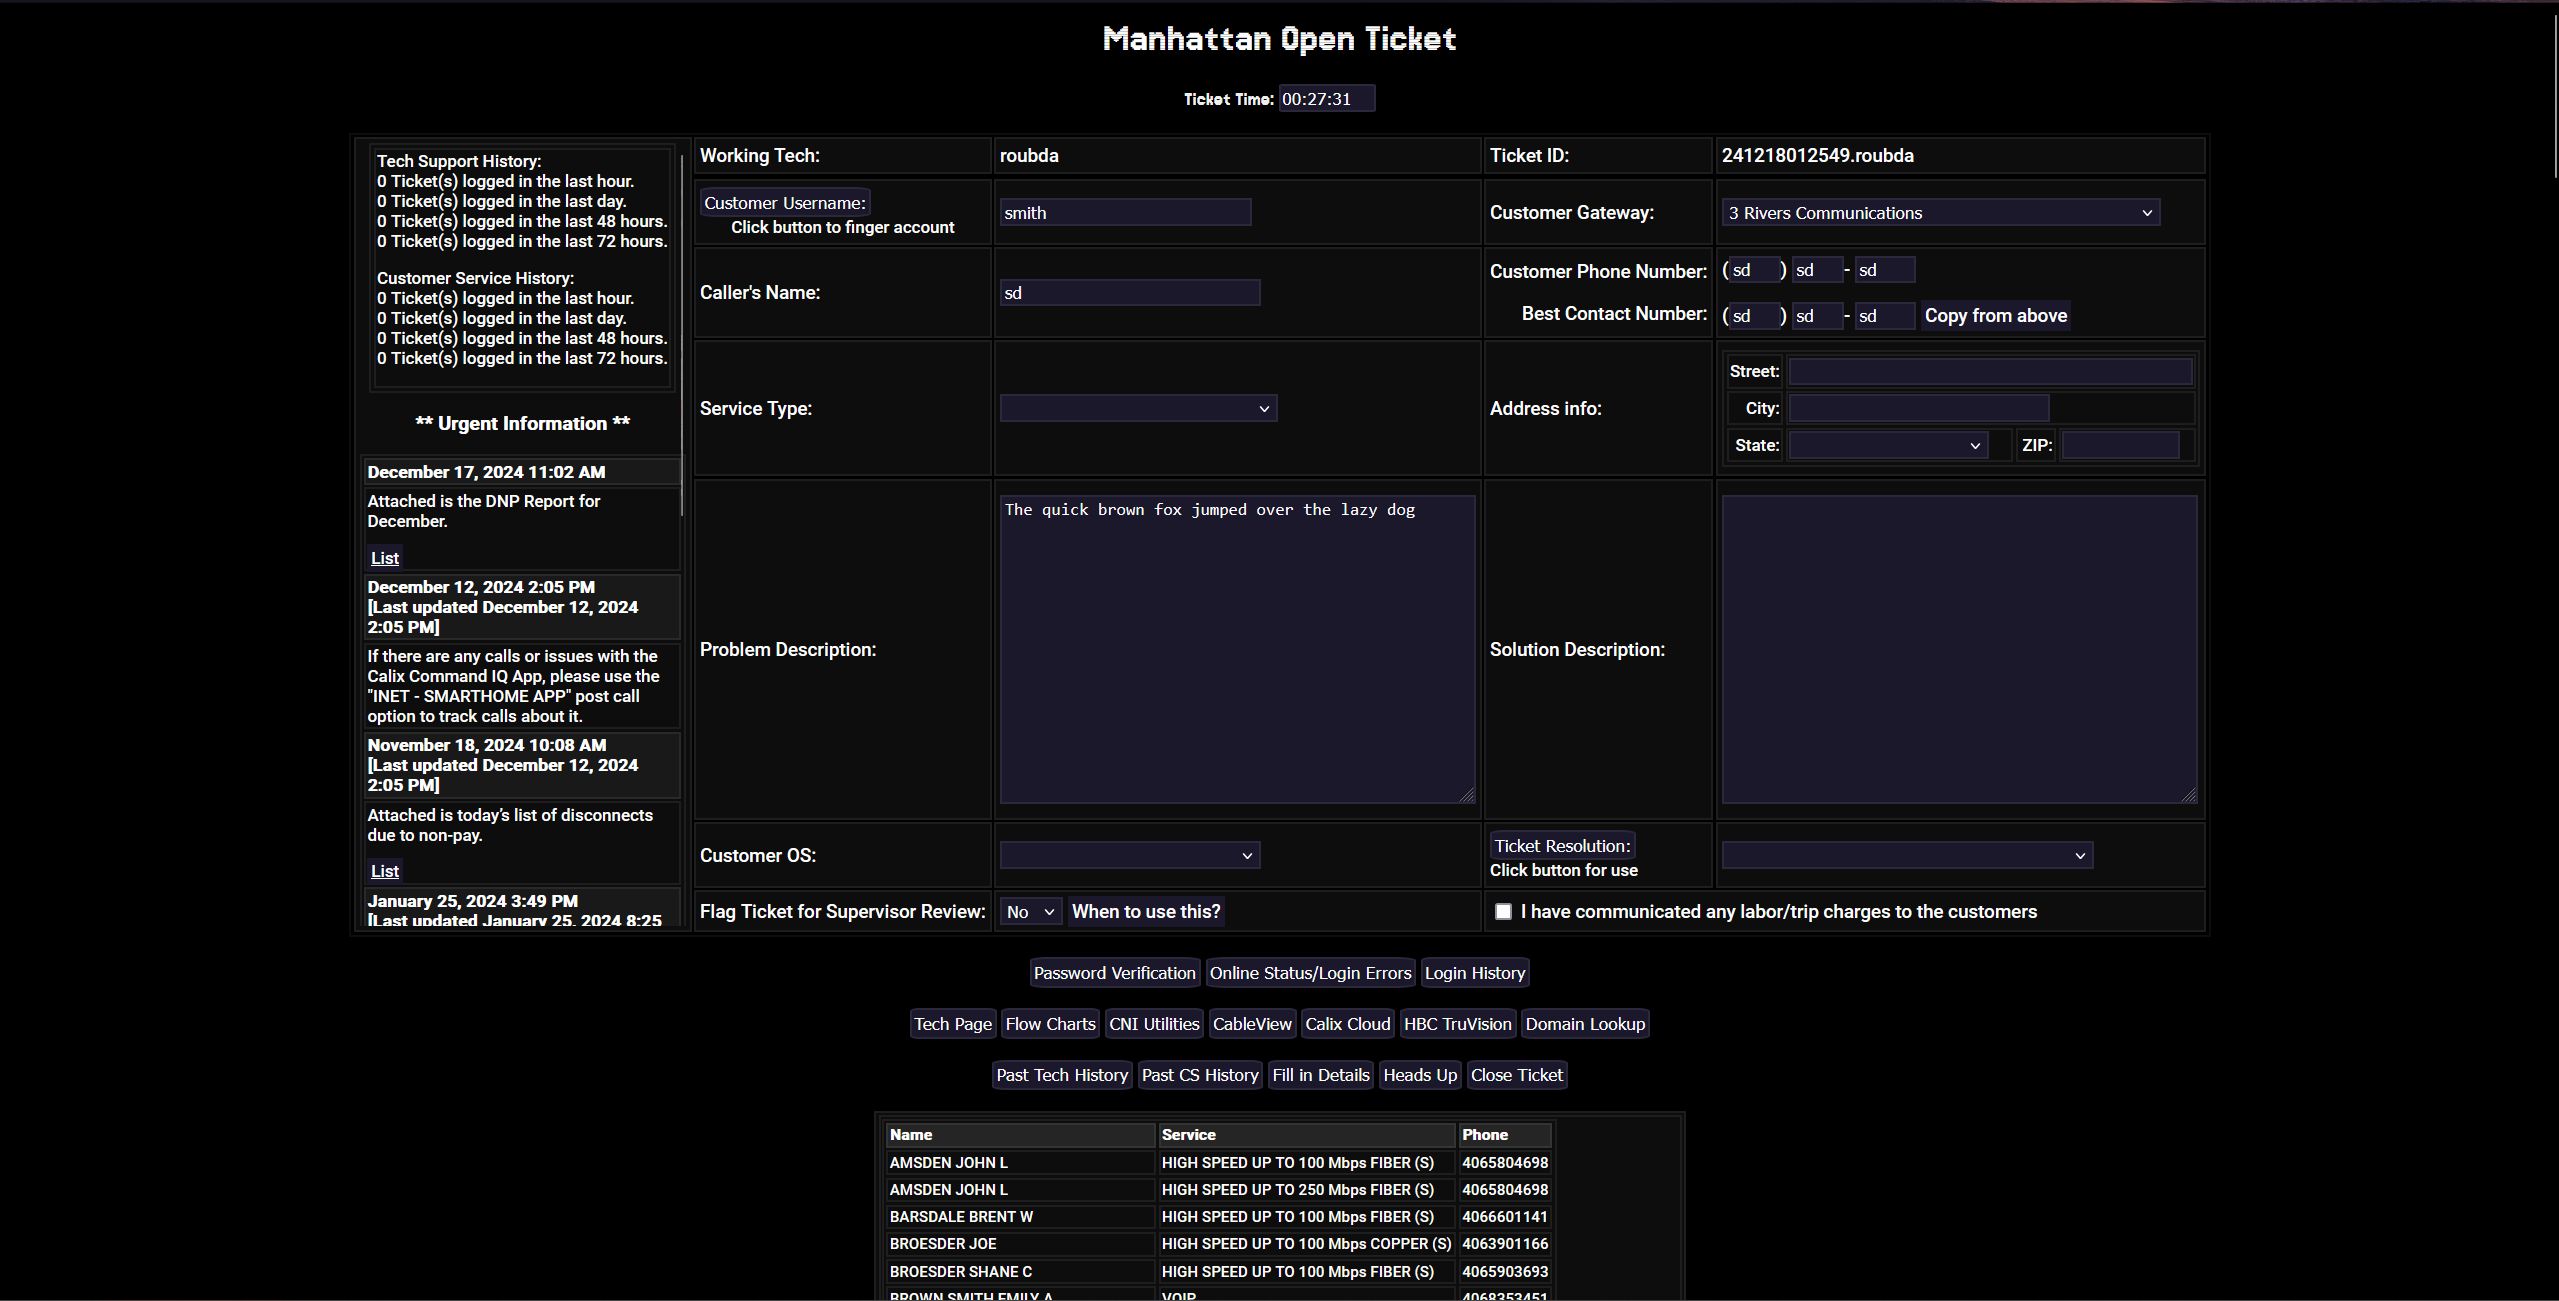The height and width of the screenshot is (1301, 2559).
Task: Open the Customer Gateway dropdown
Action: click(x=1940, y=212)
